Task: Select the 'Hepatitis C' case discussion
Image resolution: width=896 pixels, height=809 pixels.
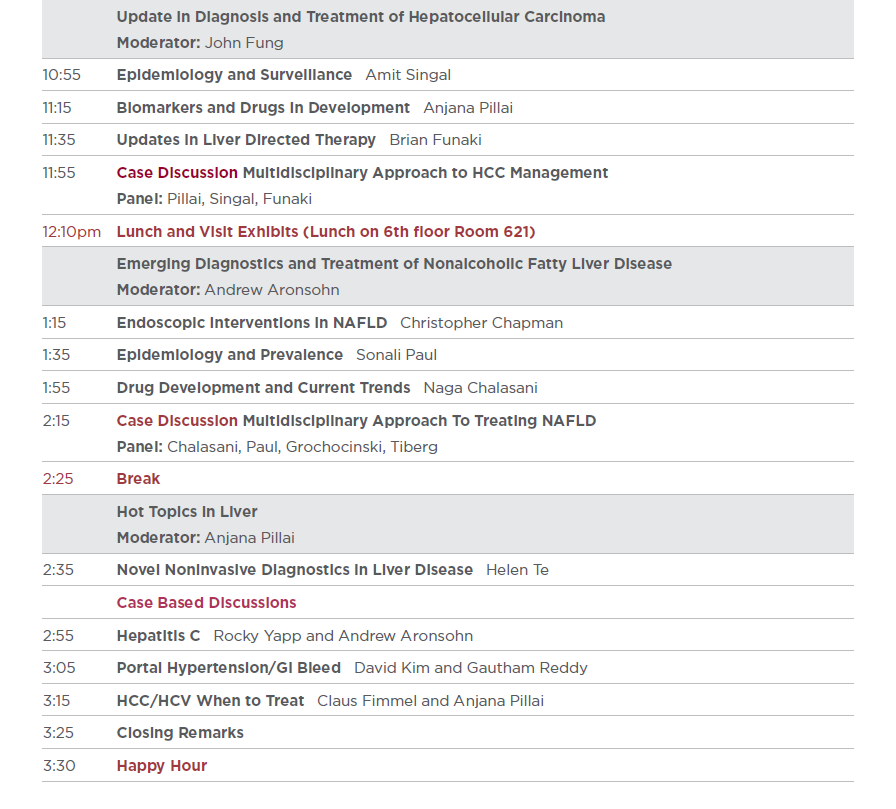Action: click(x=158, y=636)
